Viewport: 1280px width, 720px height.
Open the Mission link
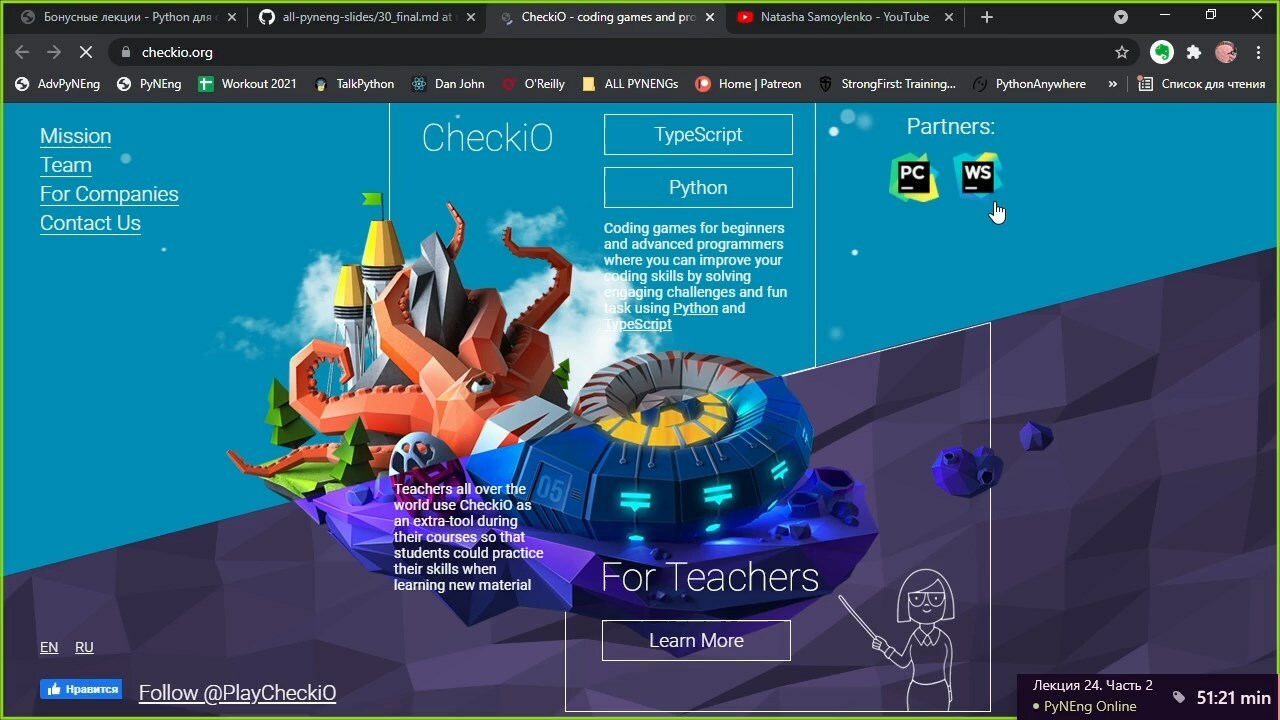[x=76, y=136]
